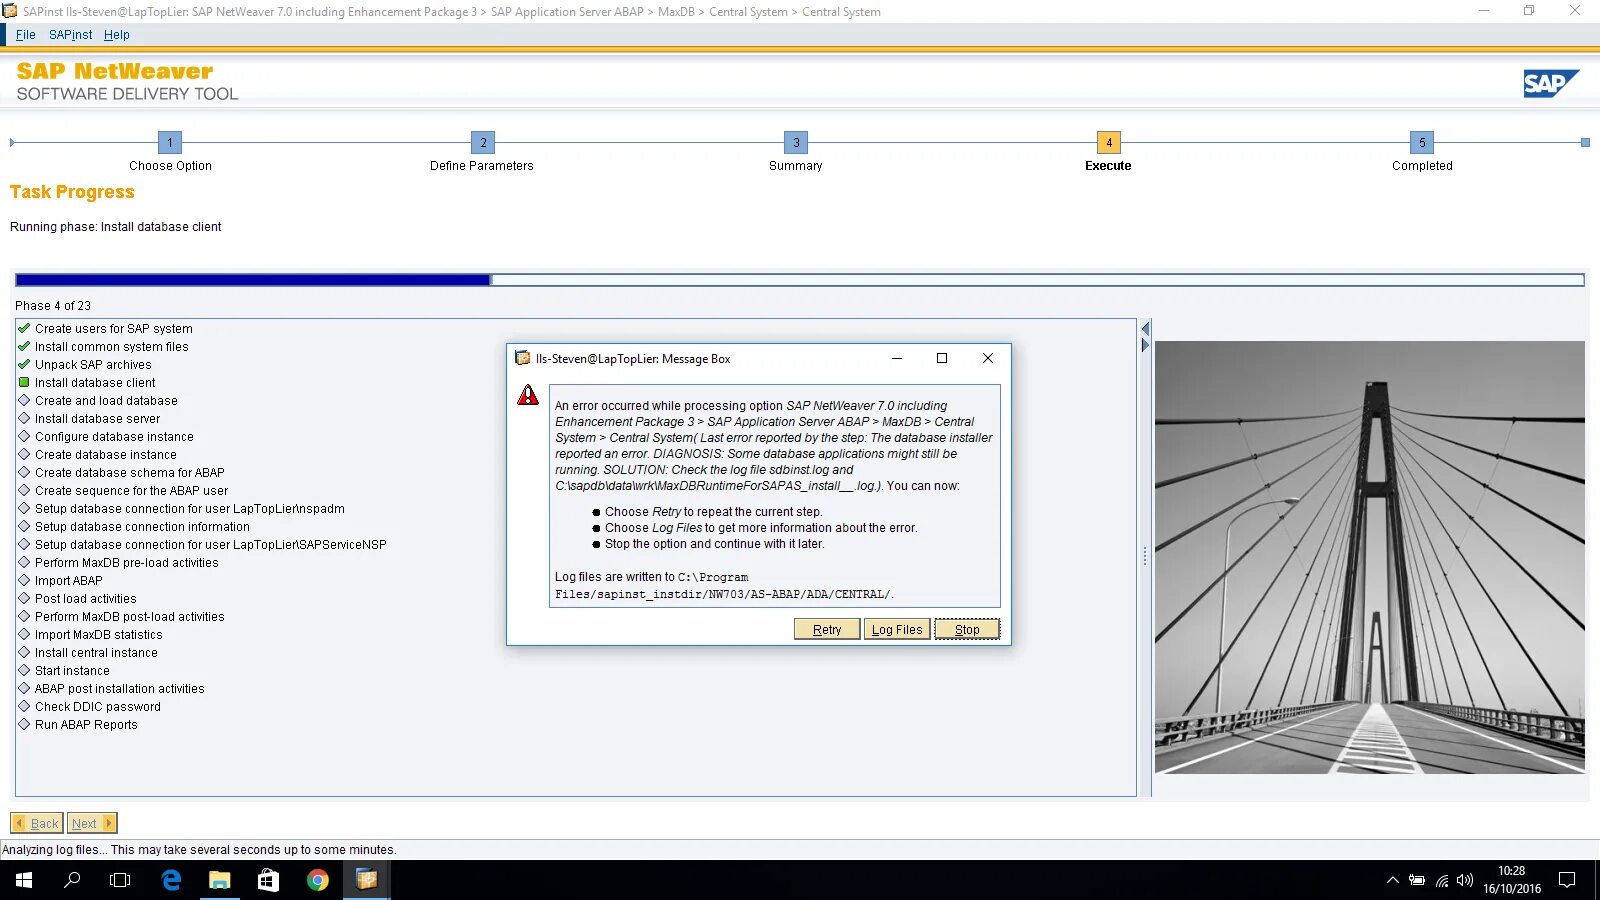Maximize the Message Box window
1600x900 pixels.
[941, 358]
